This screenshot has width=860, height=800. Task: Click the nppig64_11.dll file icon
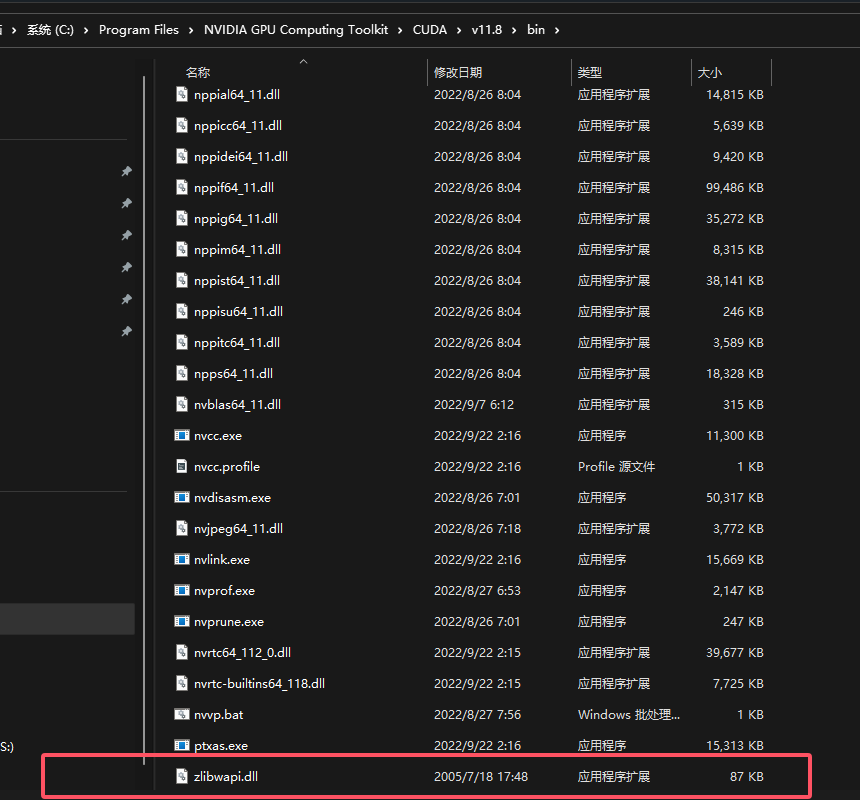182,218
